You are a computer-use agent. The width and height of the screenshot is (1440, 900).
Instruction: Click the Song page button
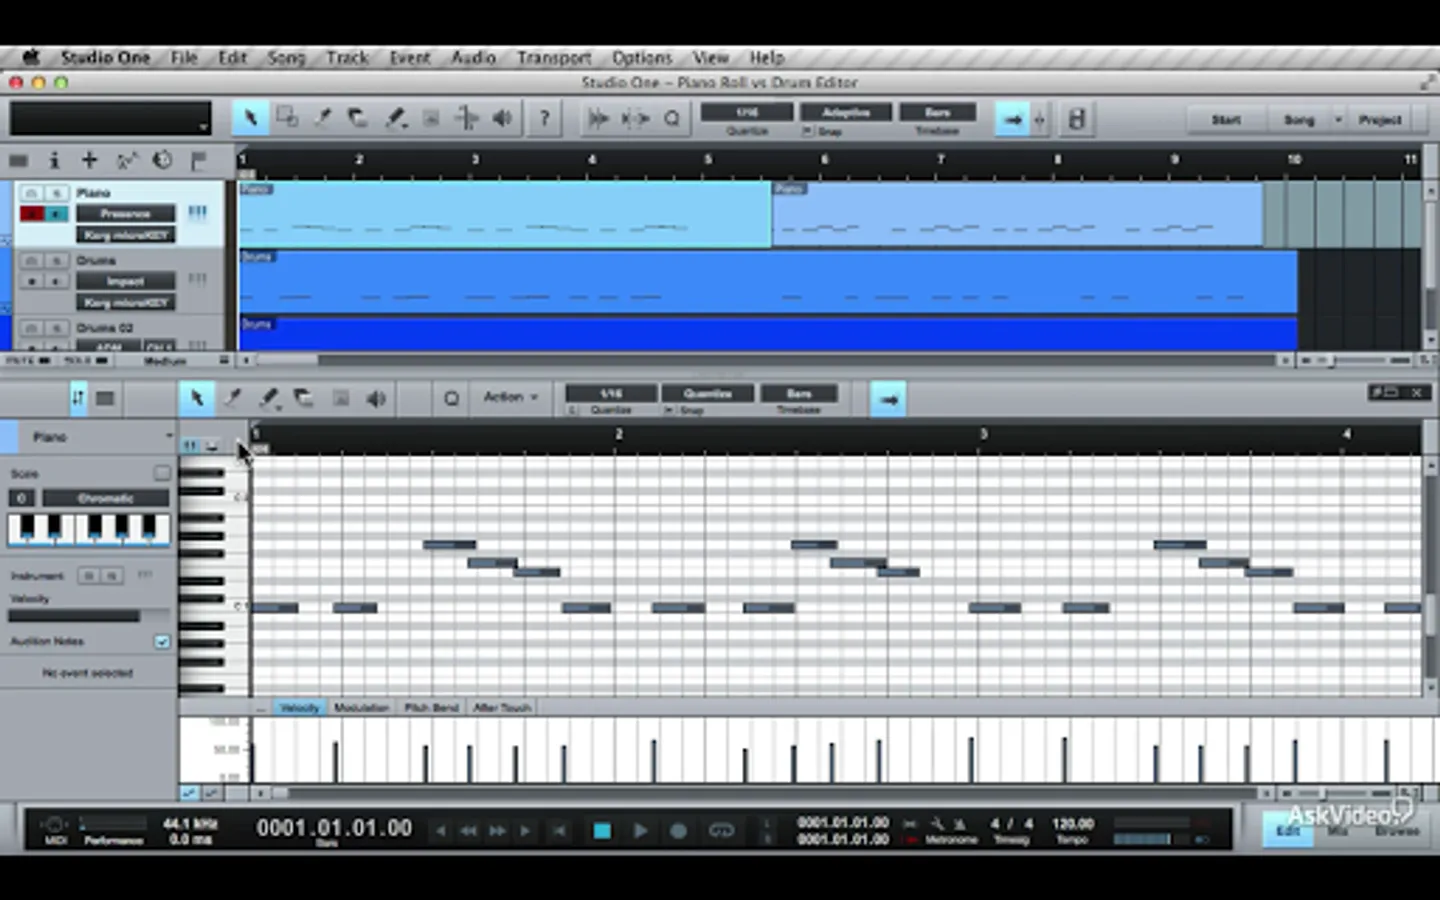[1299, 120]
